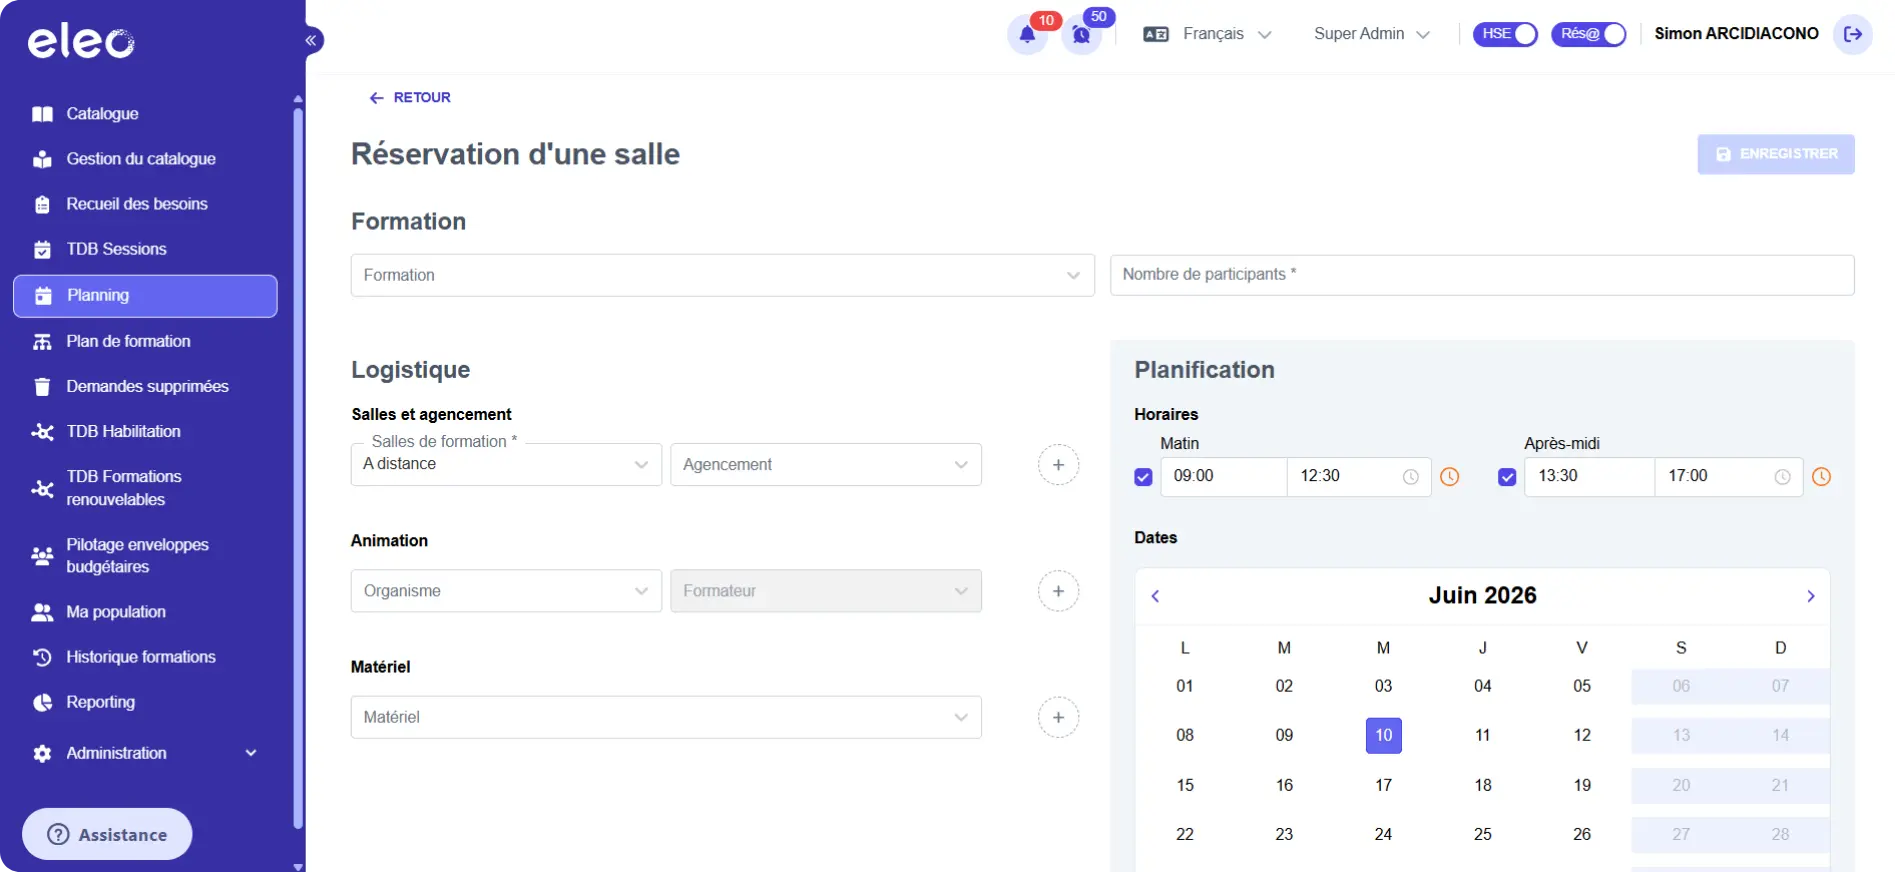Click the Recueil des besoins clipboard icon

(42, 204)
